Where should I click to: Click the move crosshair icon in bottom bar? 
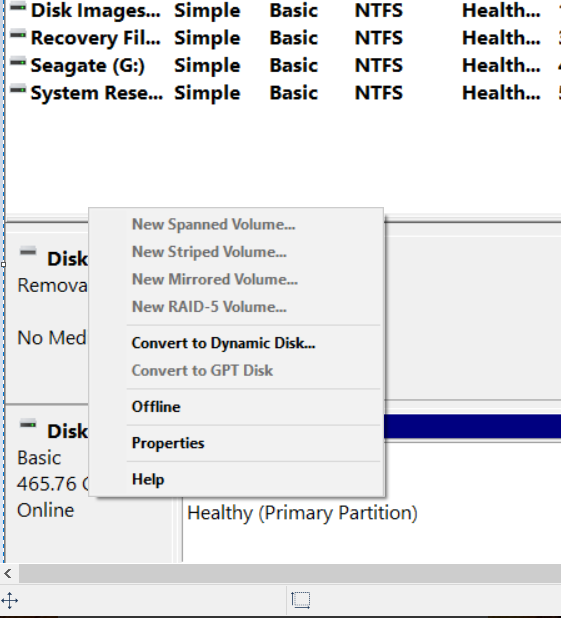pyautogui.click(x=9, y=601)
